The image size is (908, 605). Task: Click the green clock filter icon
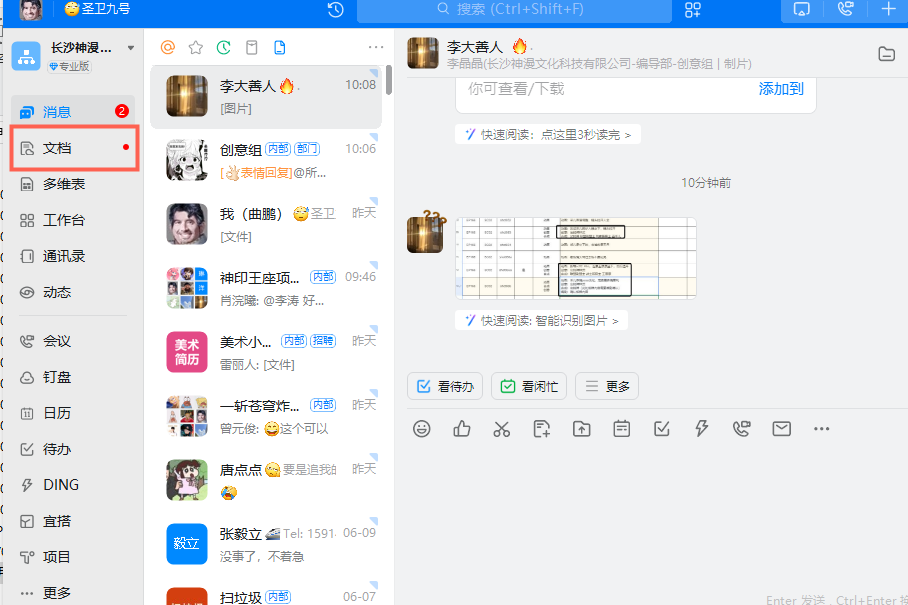(224, 47)
